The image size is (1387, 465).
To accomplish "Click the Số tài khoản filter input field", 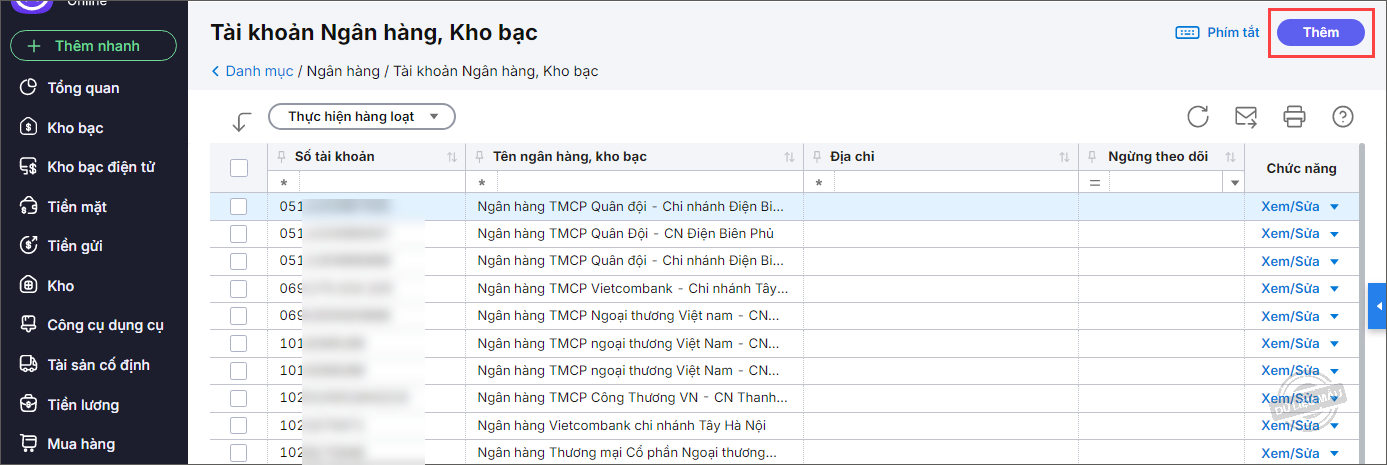I will [382, 183].
